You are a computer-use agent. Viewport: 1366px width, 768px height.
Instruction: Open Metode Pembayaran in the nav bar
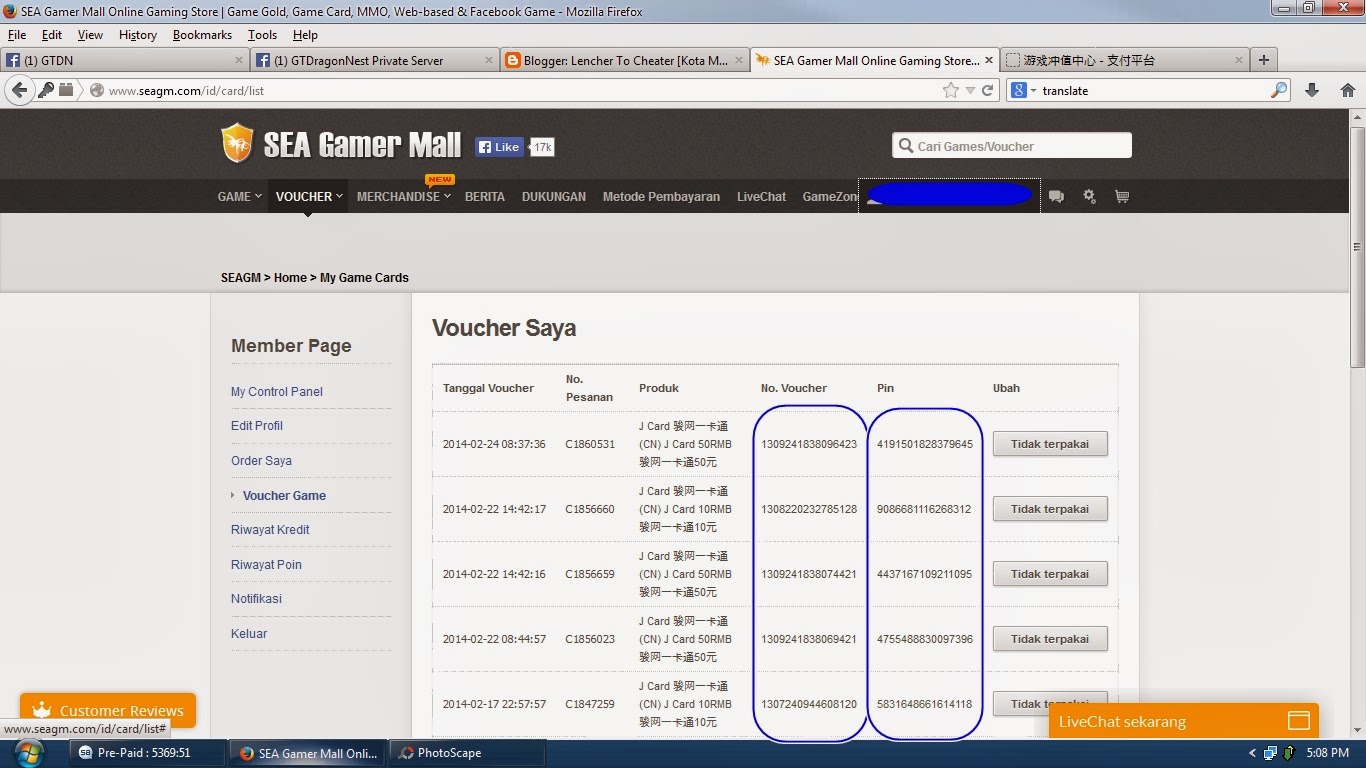[x=661, y=197]
